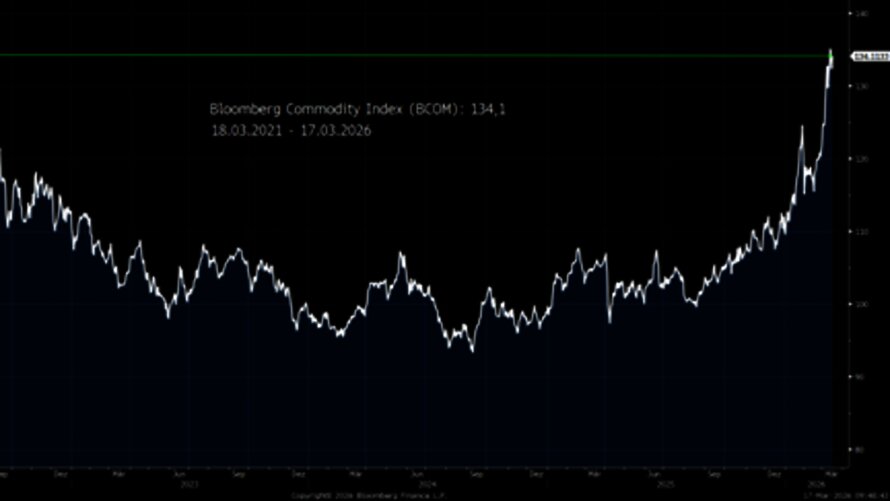Click the 140 y-axis label
The height and width of the screenshot is (501, 890).
(x=859, y=14)
